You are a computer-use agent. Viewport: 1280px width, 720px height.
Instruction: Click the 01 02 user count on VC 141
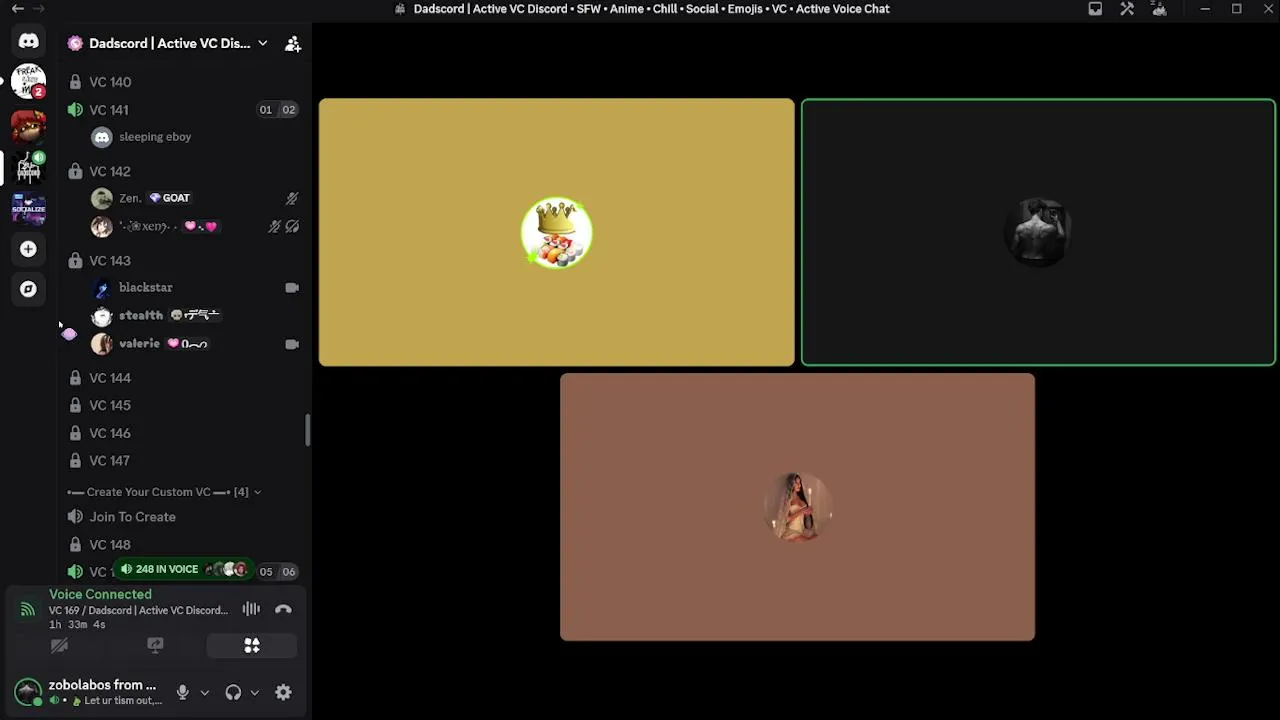click(x=277, y=110)
